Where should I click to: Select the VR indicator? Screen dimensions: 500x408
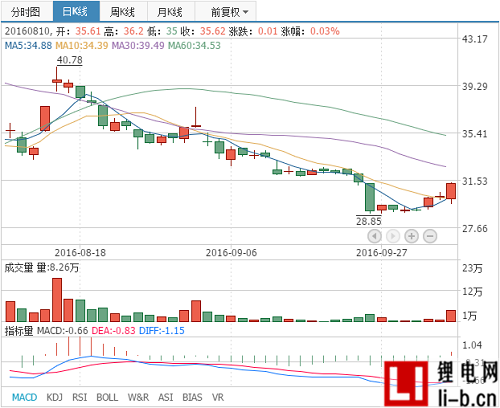[218, 397]
